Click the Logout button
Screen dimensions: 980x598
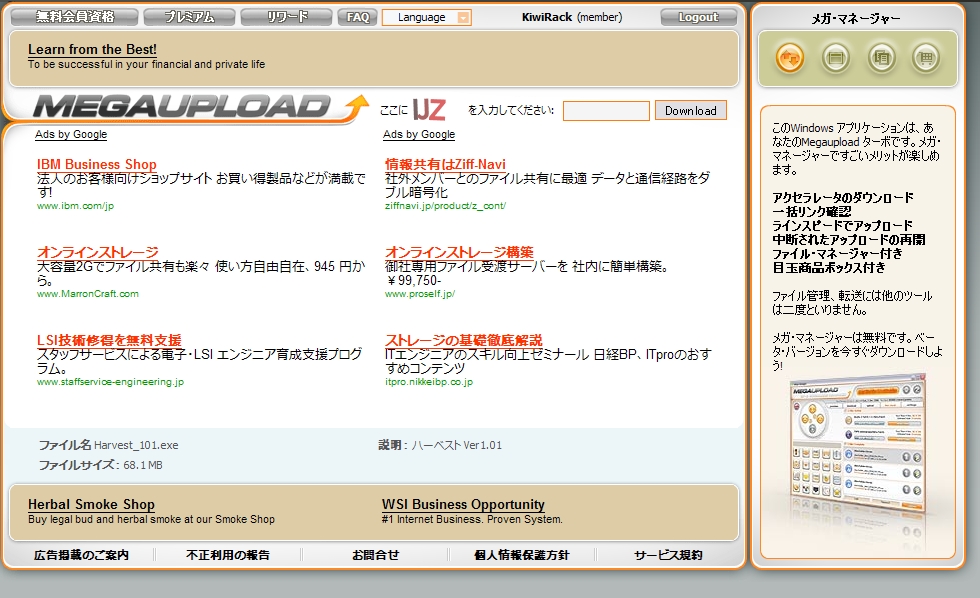tap(698, 17)
